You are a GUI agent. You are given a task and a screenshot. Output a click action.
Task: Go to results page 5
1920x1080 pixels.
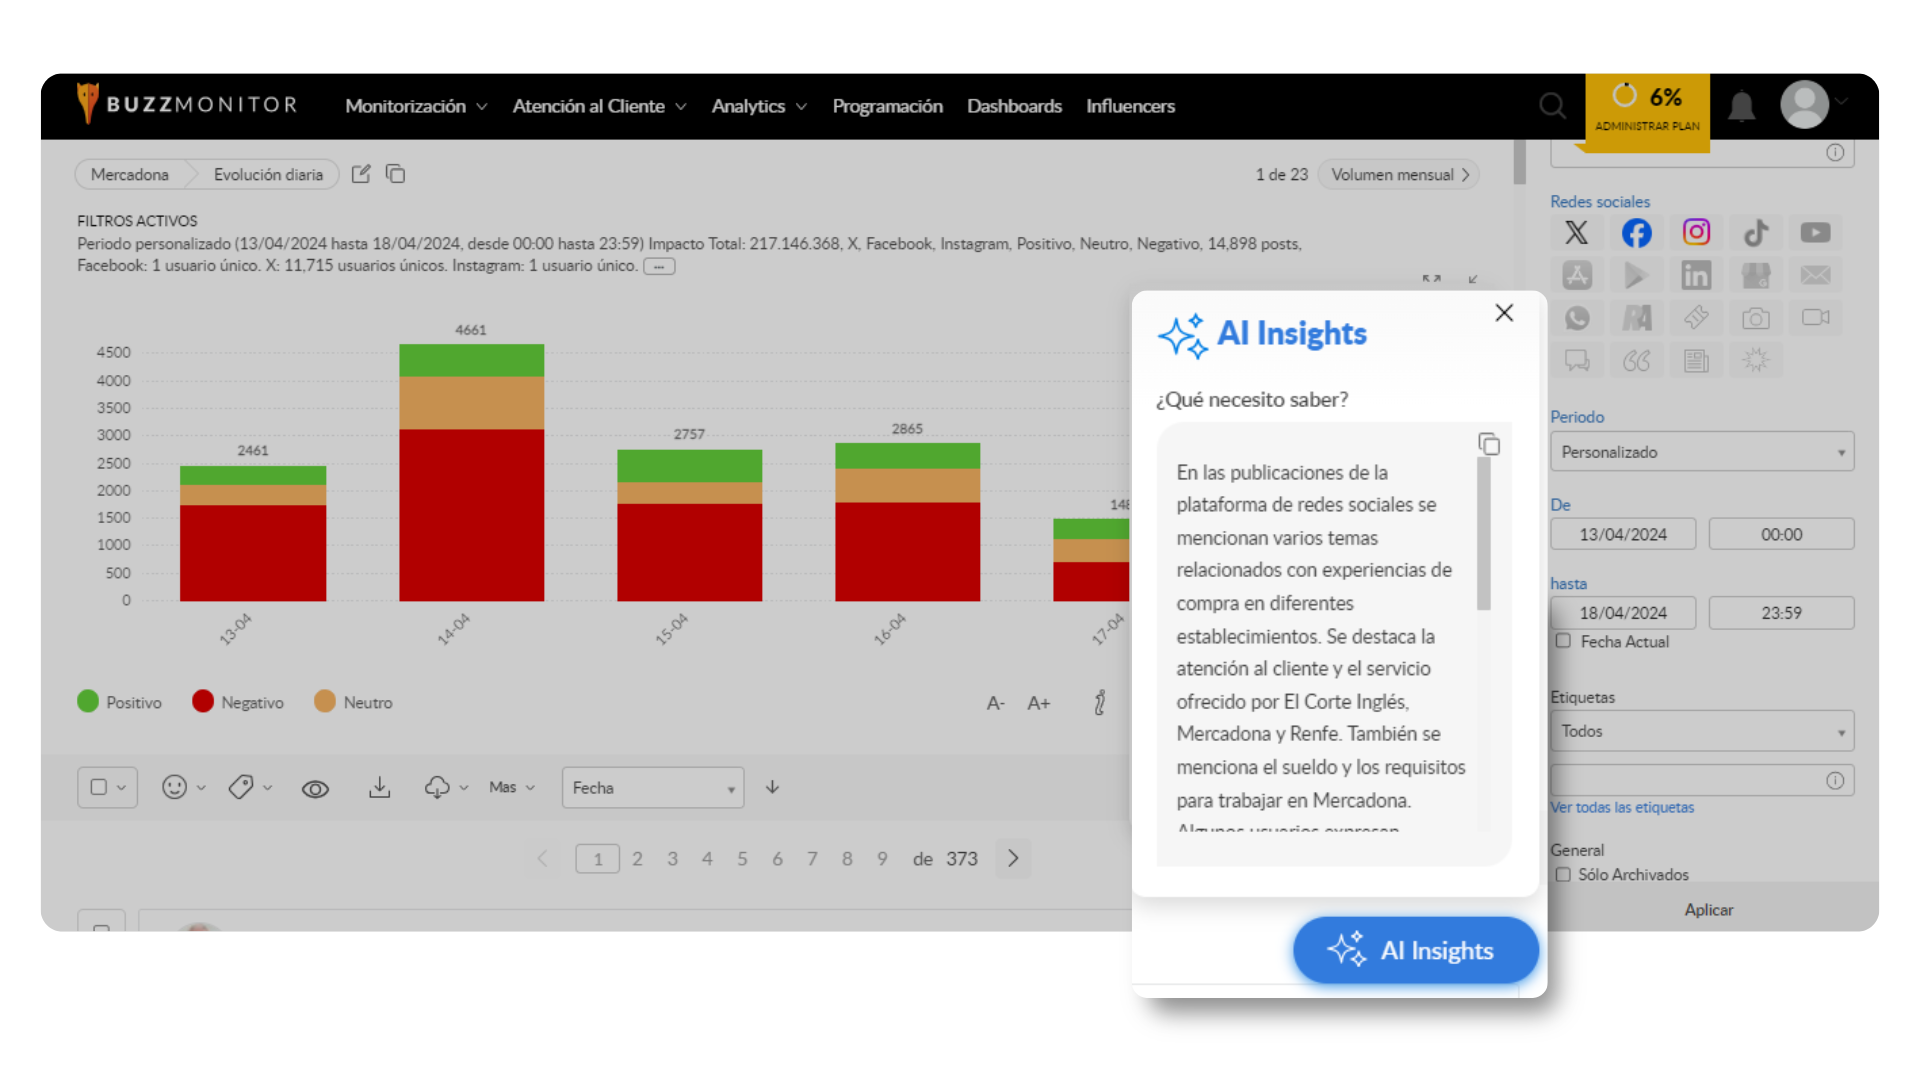(x=742, y=858)
